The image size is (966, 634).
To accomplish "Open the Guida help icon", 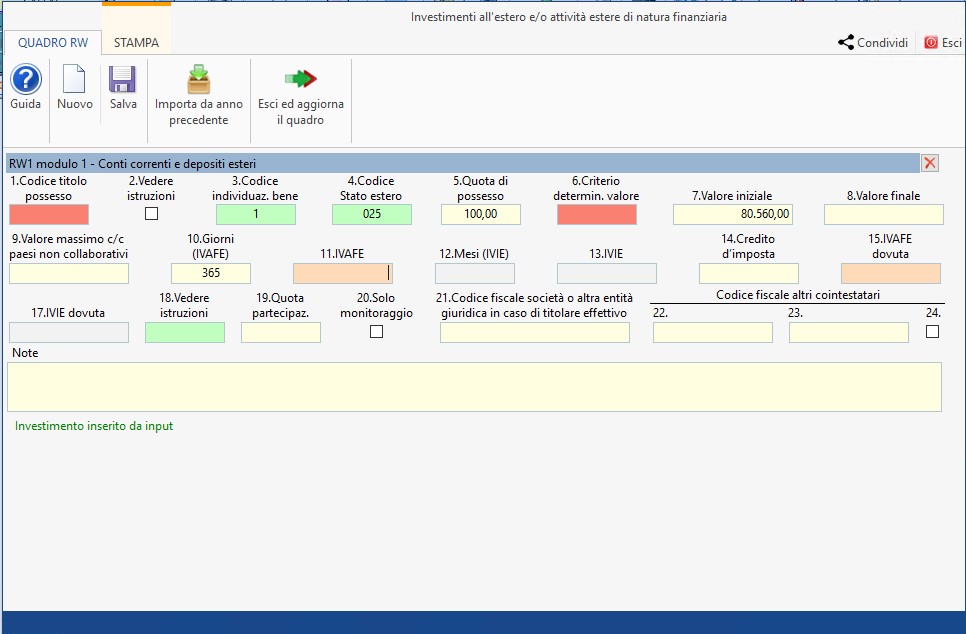I will tap(25, 80).
